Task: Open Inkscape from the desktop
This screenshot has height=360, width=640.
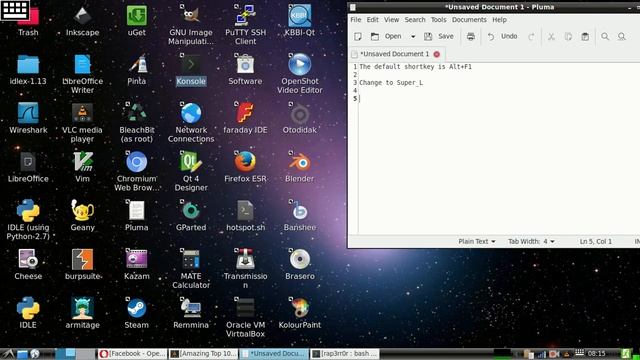Action: tap(82, 20)
